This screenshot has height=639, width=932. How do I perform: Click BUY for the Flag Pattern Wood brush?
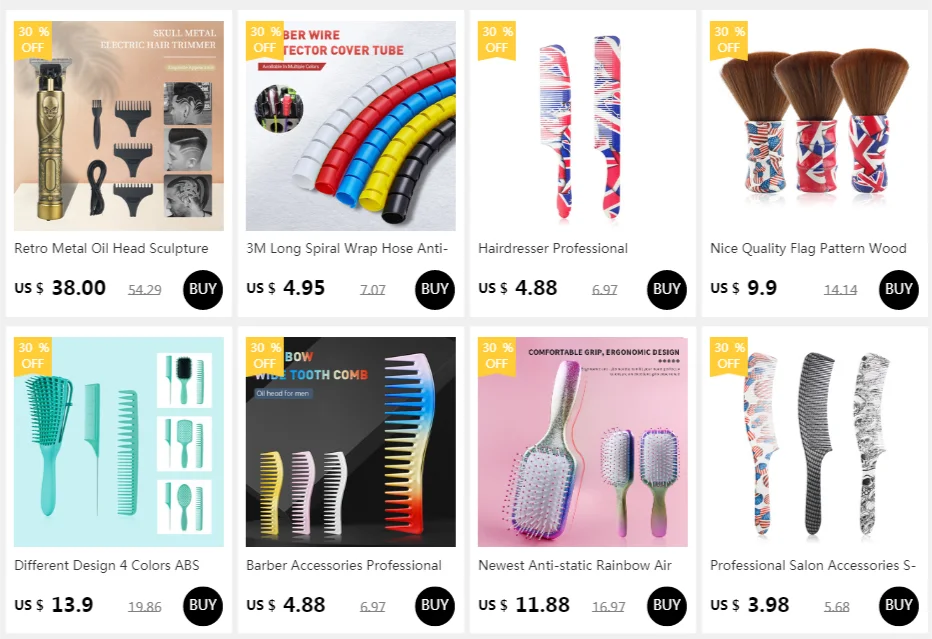pos(898,289)
